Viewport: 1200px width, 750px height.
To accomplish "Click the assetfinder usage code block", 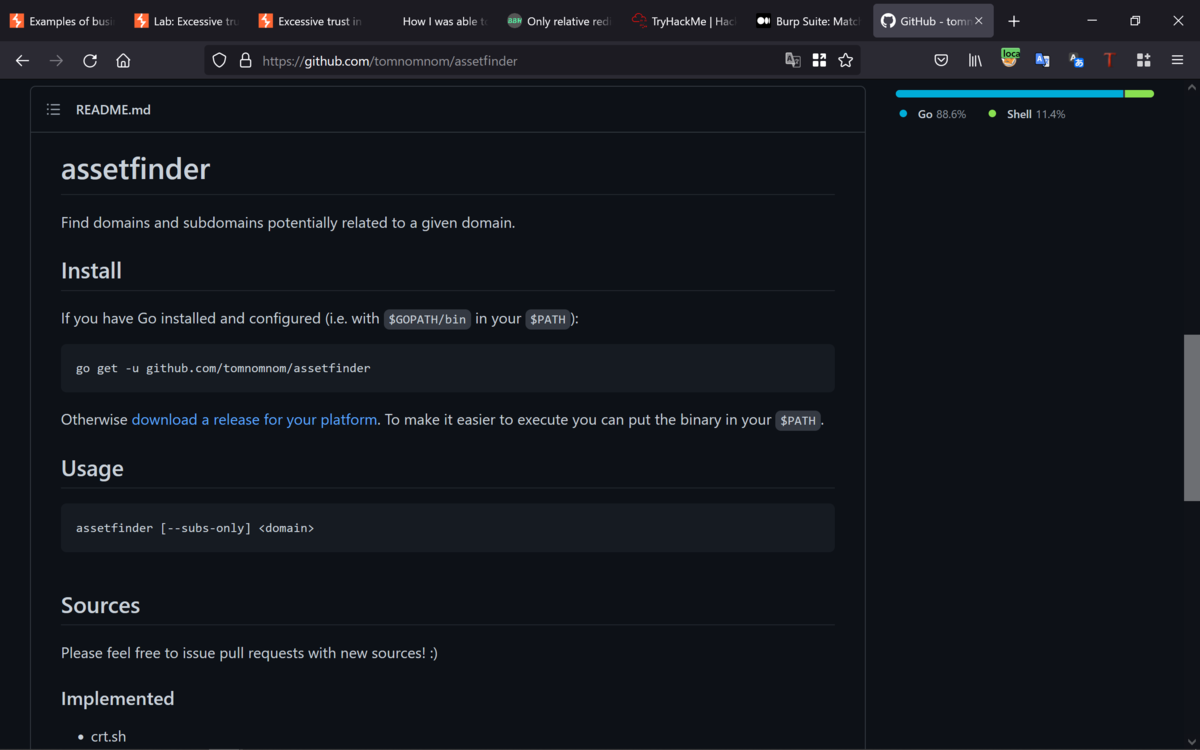I will [x=447, y=527].
